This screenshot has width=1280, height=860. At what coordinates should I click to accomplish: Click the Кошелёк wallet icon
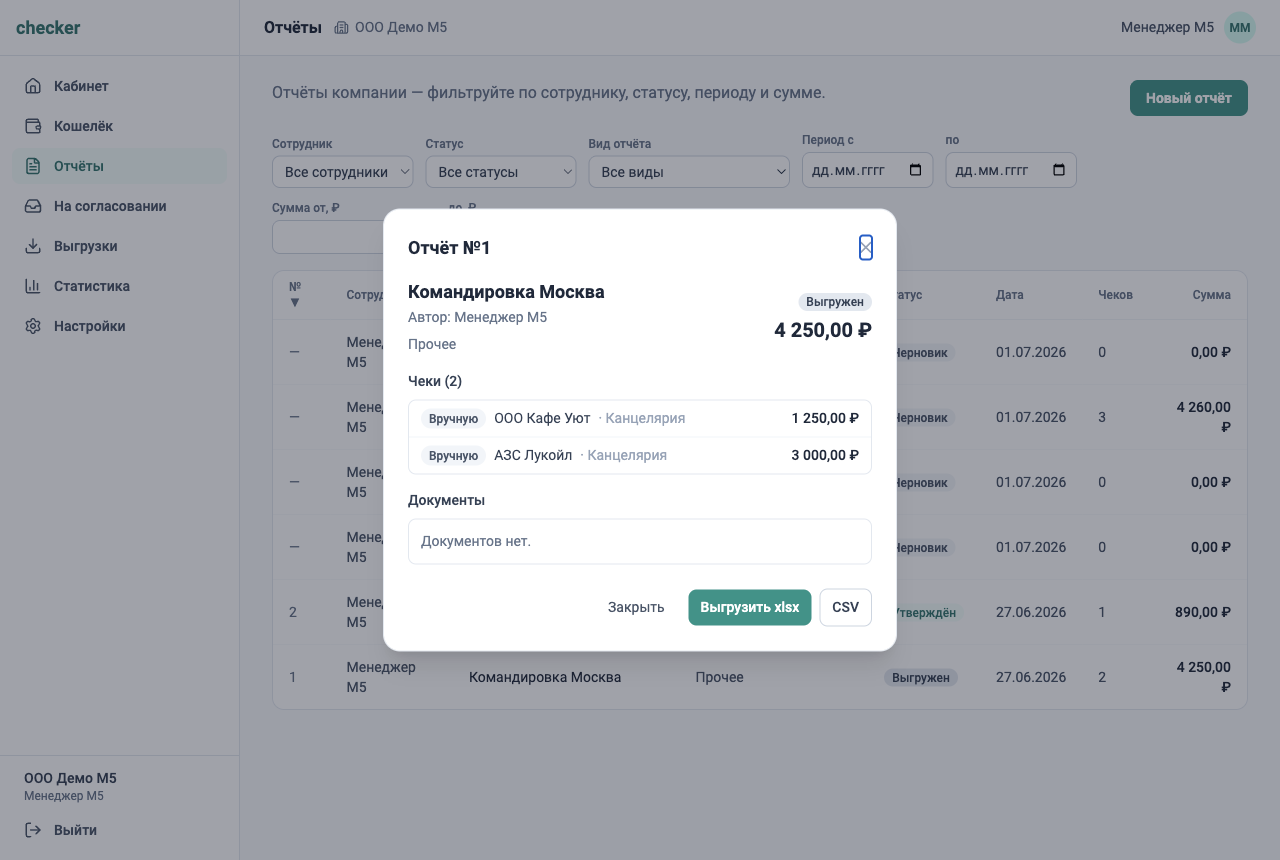[33, 126]
